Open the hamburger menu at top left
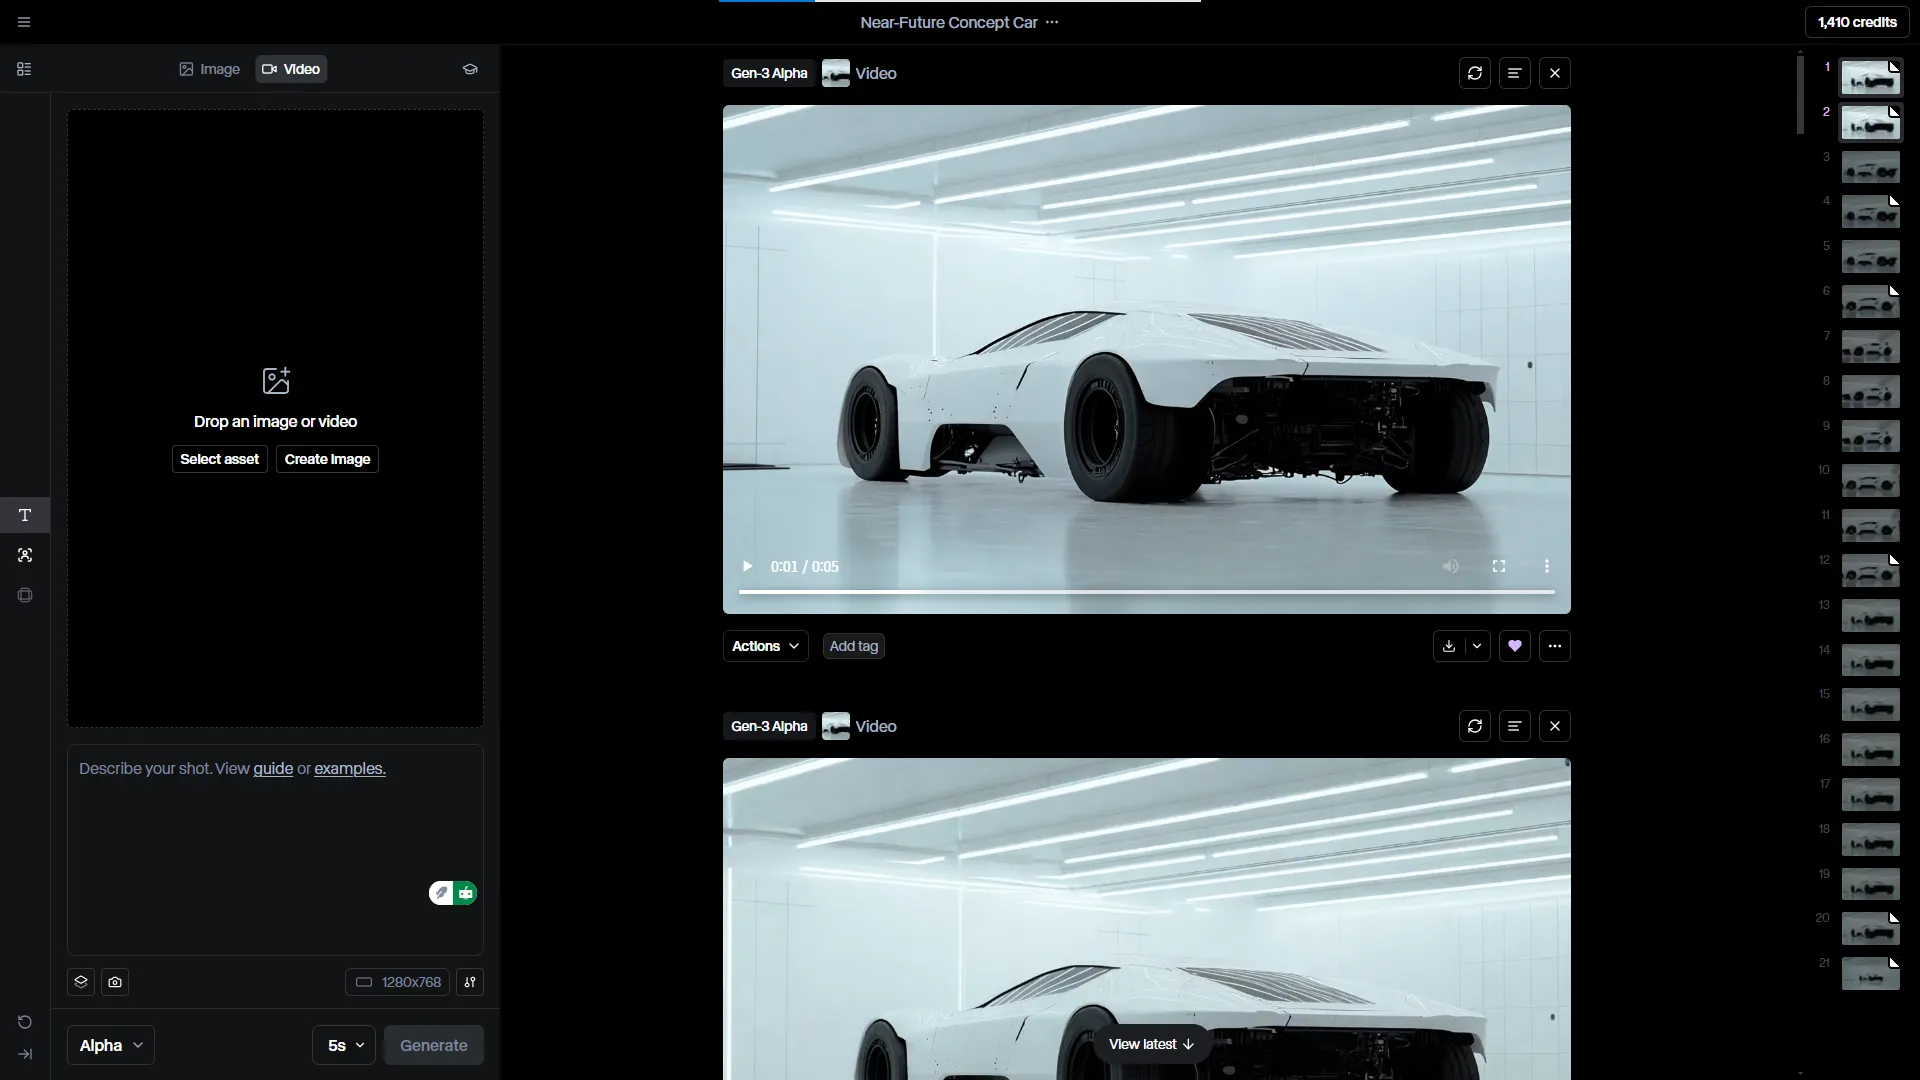 [x=24, y=22]
